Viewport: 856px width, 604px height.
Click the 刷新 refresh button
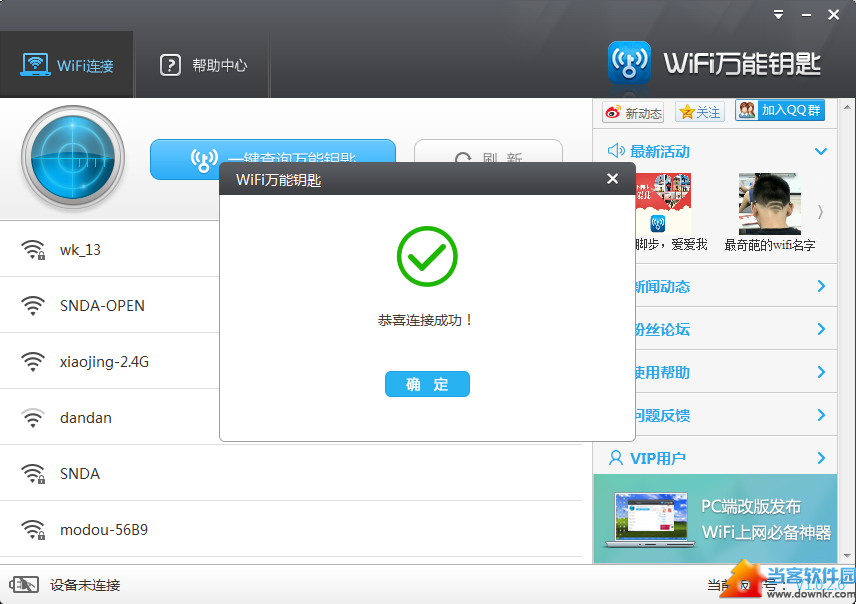click(489, 152)
